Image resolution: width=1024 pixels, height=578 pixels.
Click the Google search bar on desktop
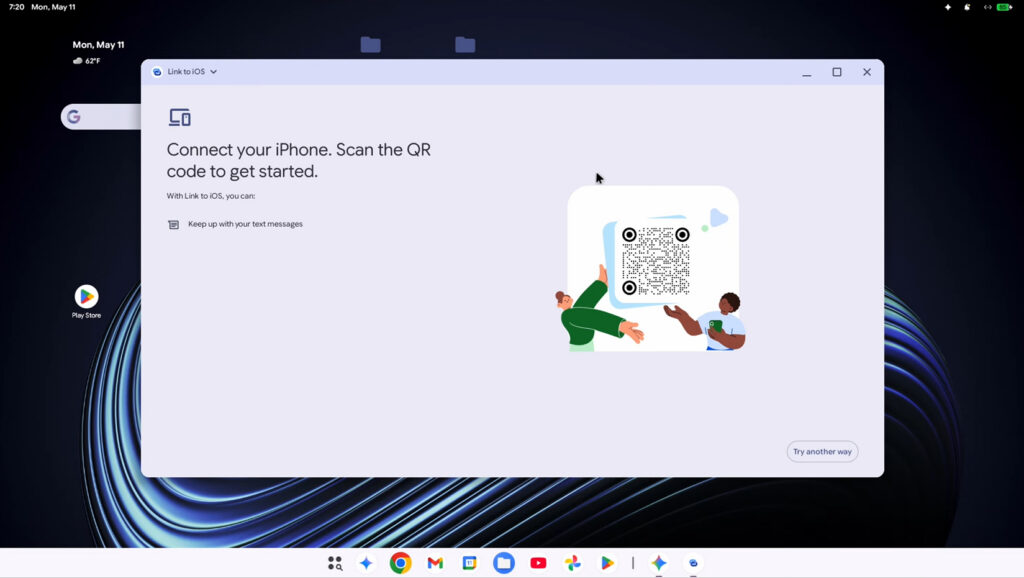point(101,117)
